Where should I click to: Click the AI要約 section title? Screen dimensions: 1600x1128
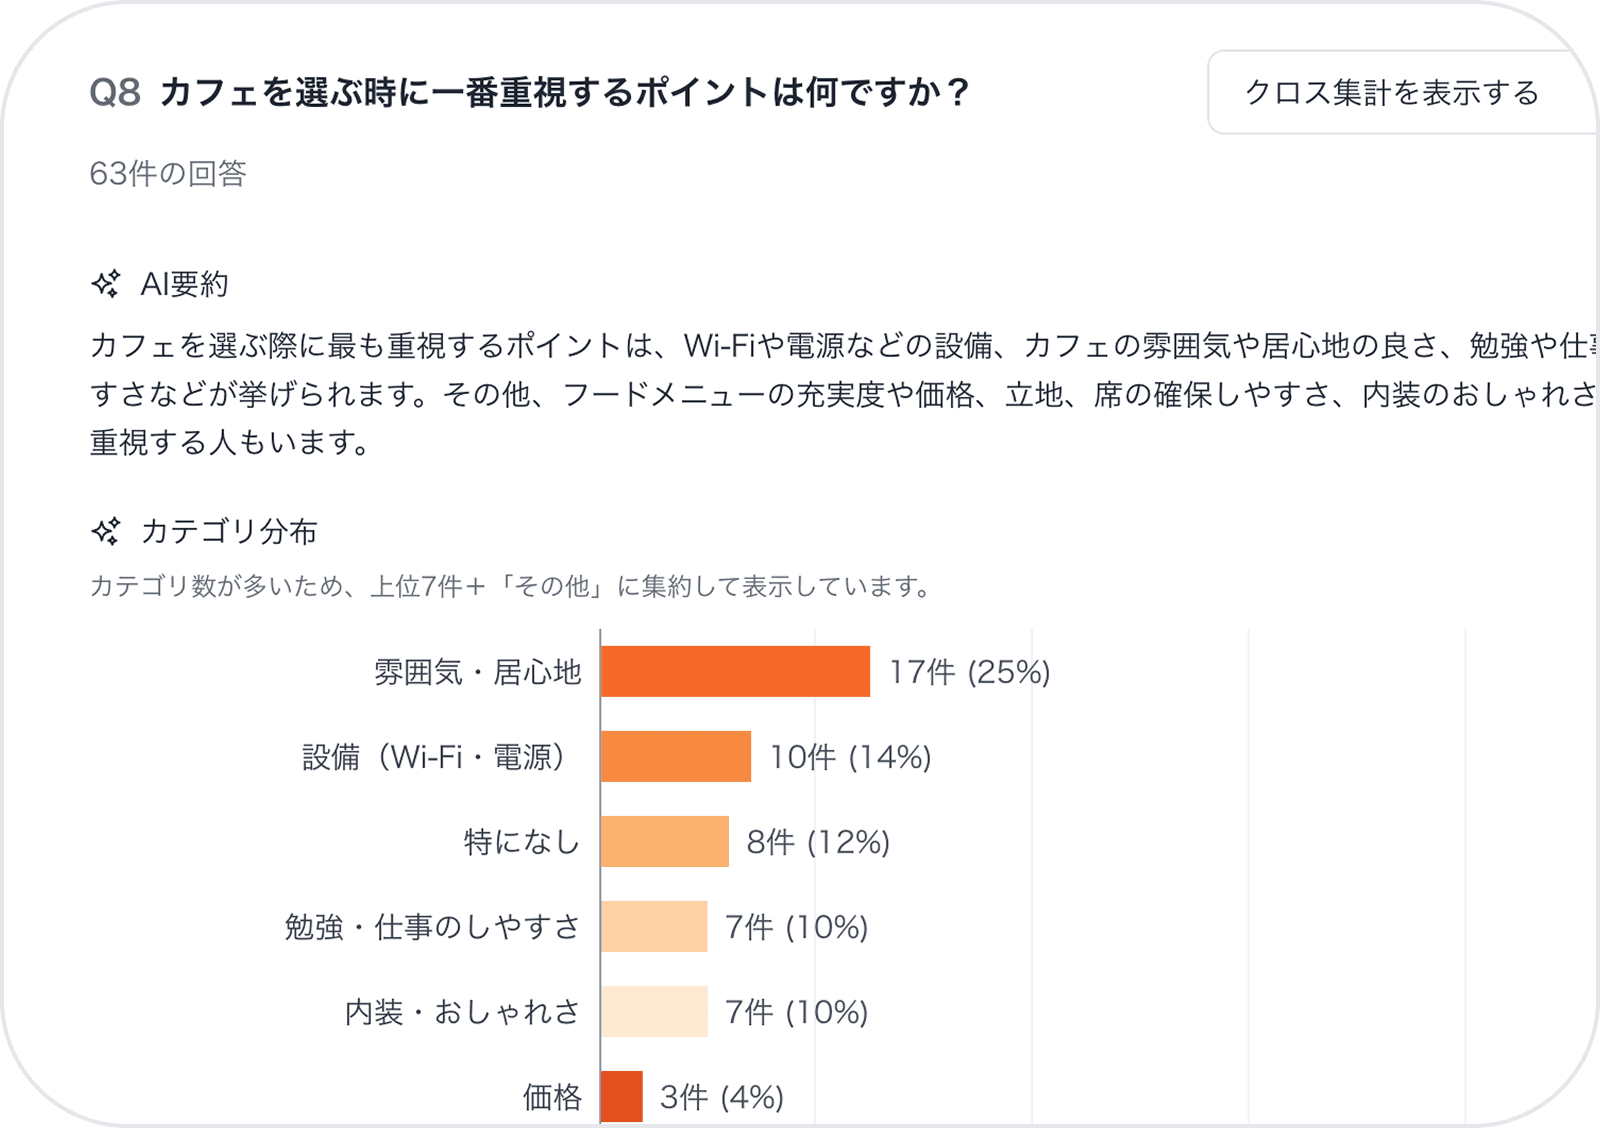pos(185,285)
